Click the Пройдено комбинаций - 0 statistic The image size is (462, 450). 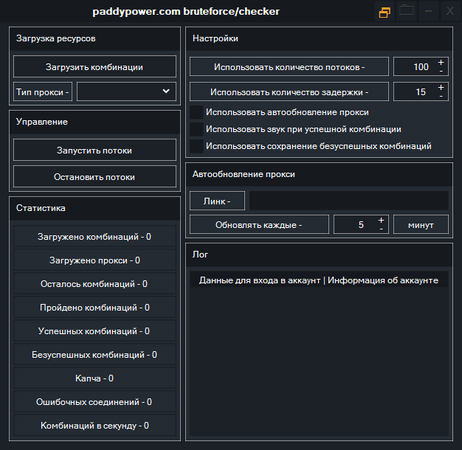(95, 307)
